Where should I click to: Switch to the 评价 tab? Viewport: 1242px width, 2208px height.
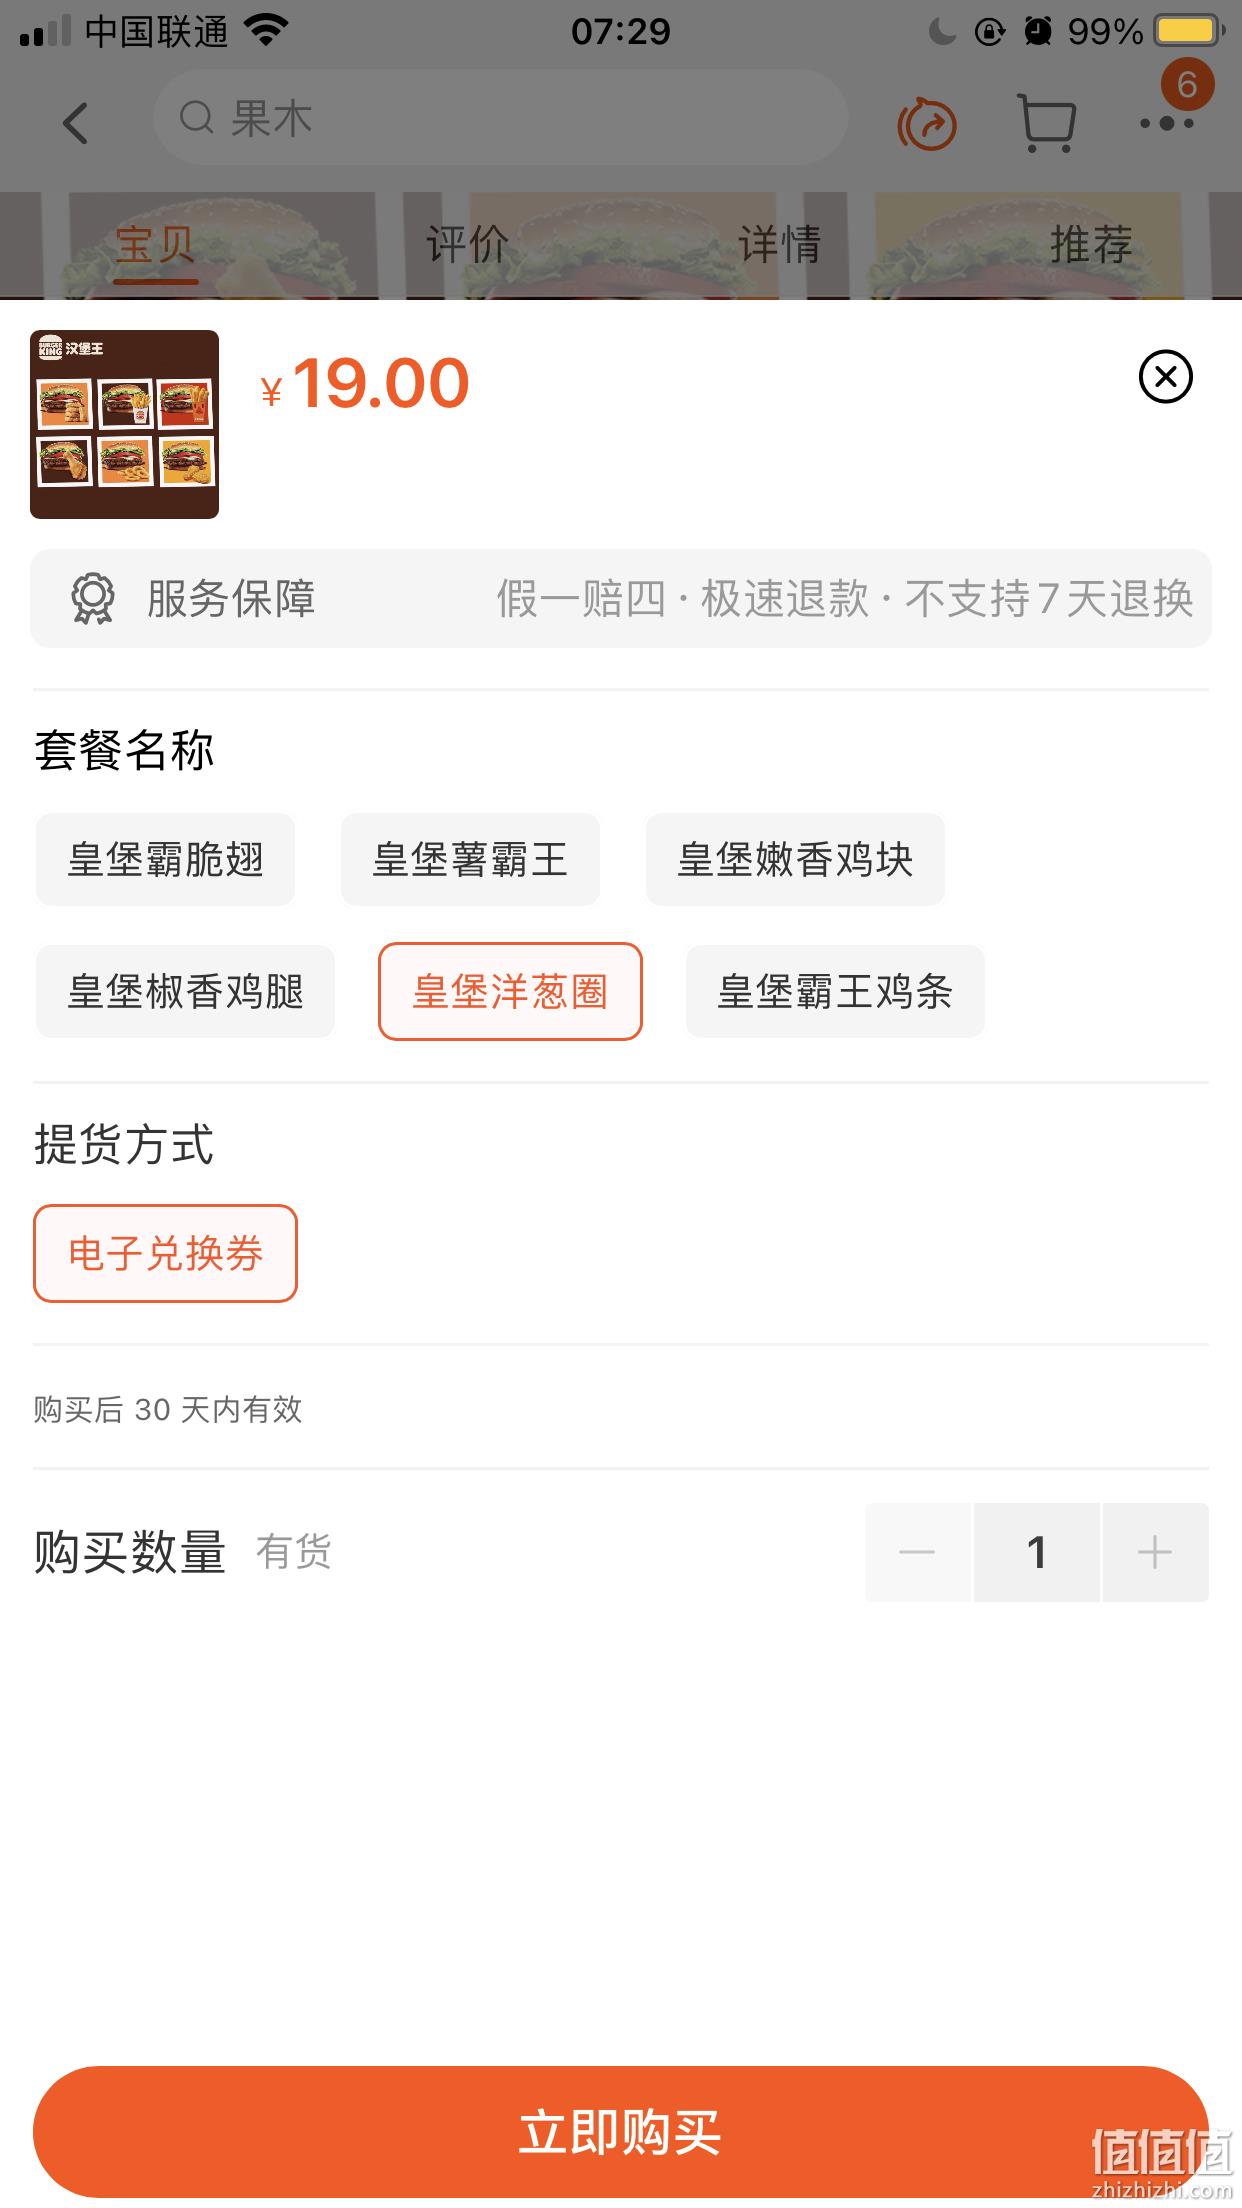(467, 245)
